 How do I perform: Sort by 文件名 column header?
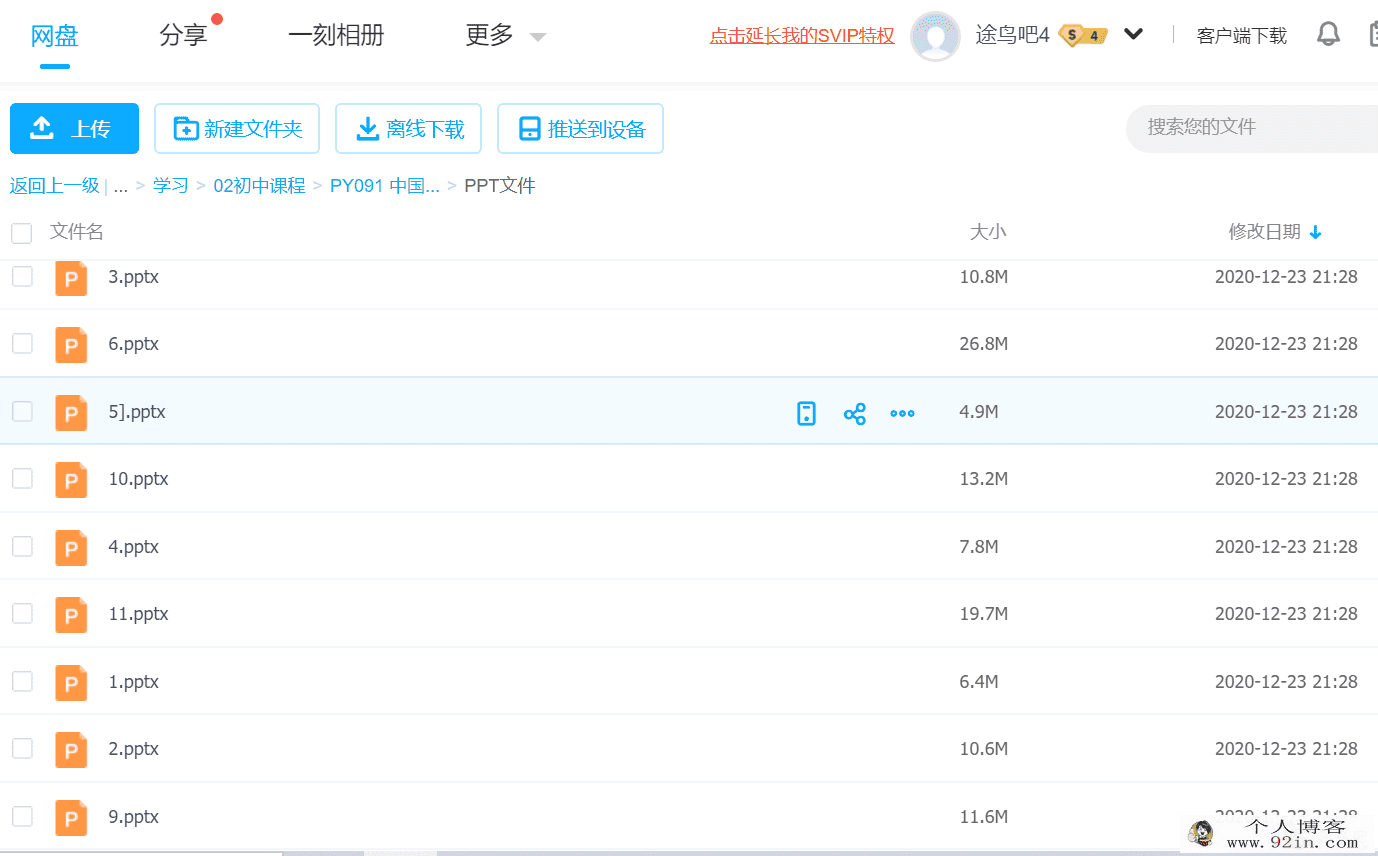[77, 232]
